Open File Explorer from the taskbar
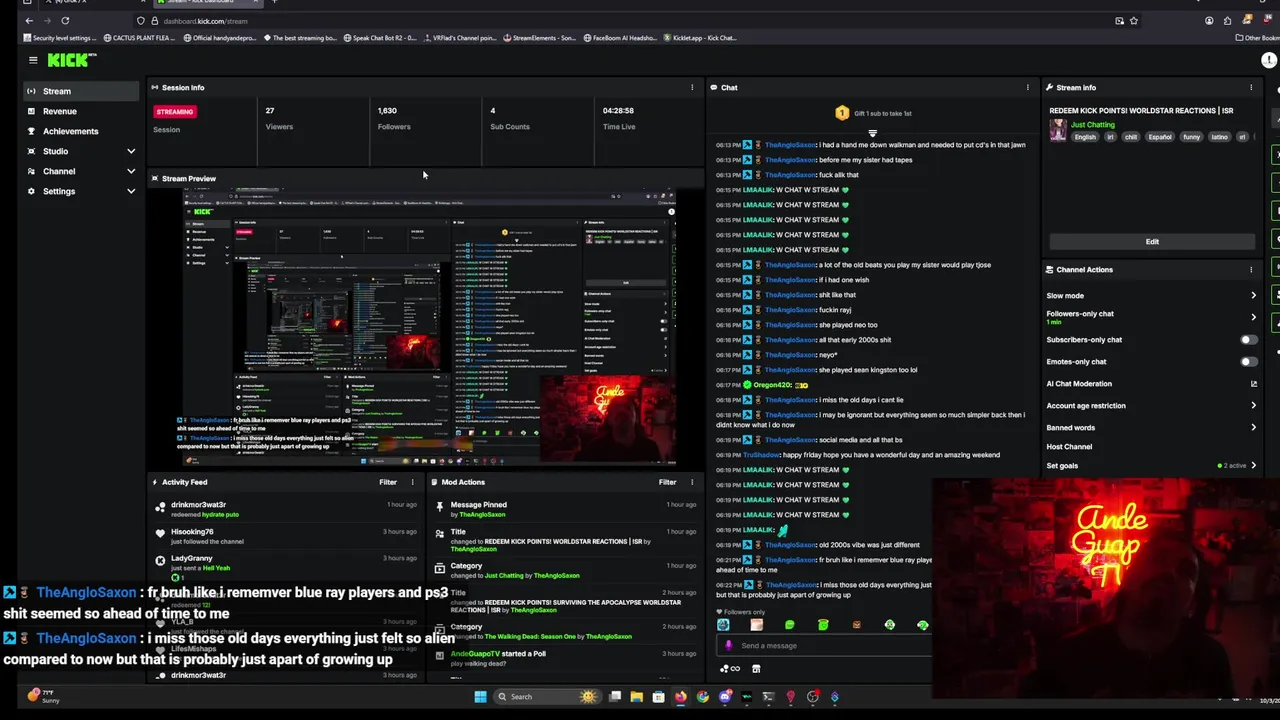The image size is (1280, 720). coord(636,697)
